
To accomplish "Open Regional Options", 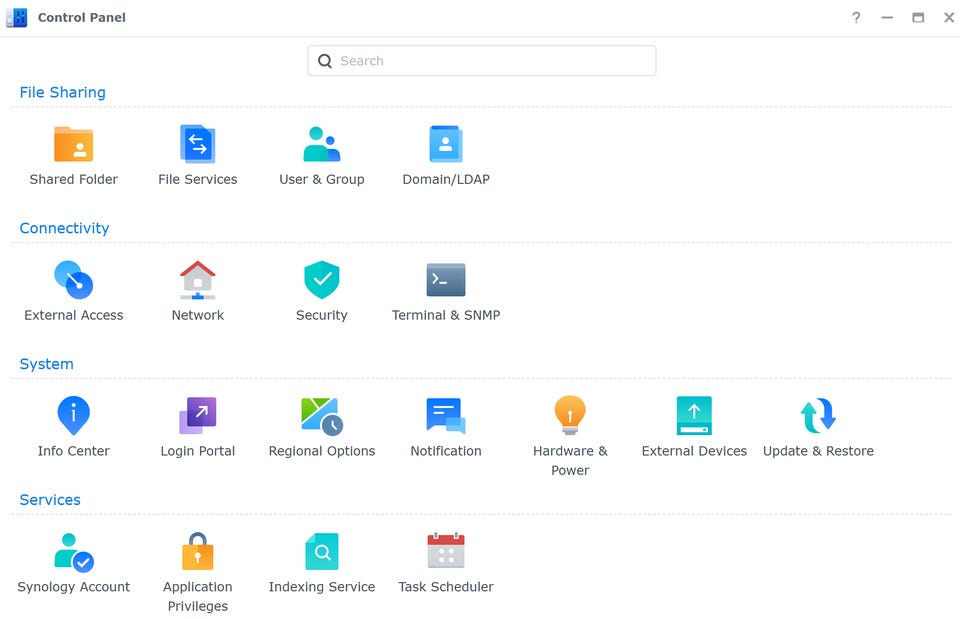I will click(x=321, y=427).
